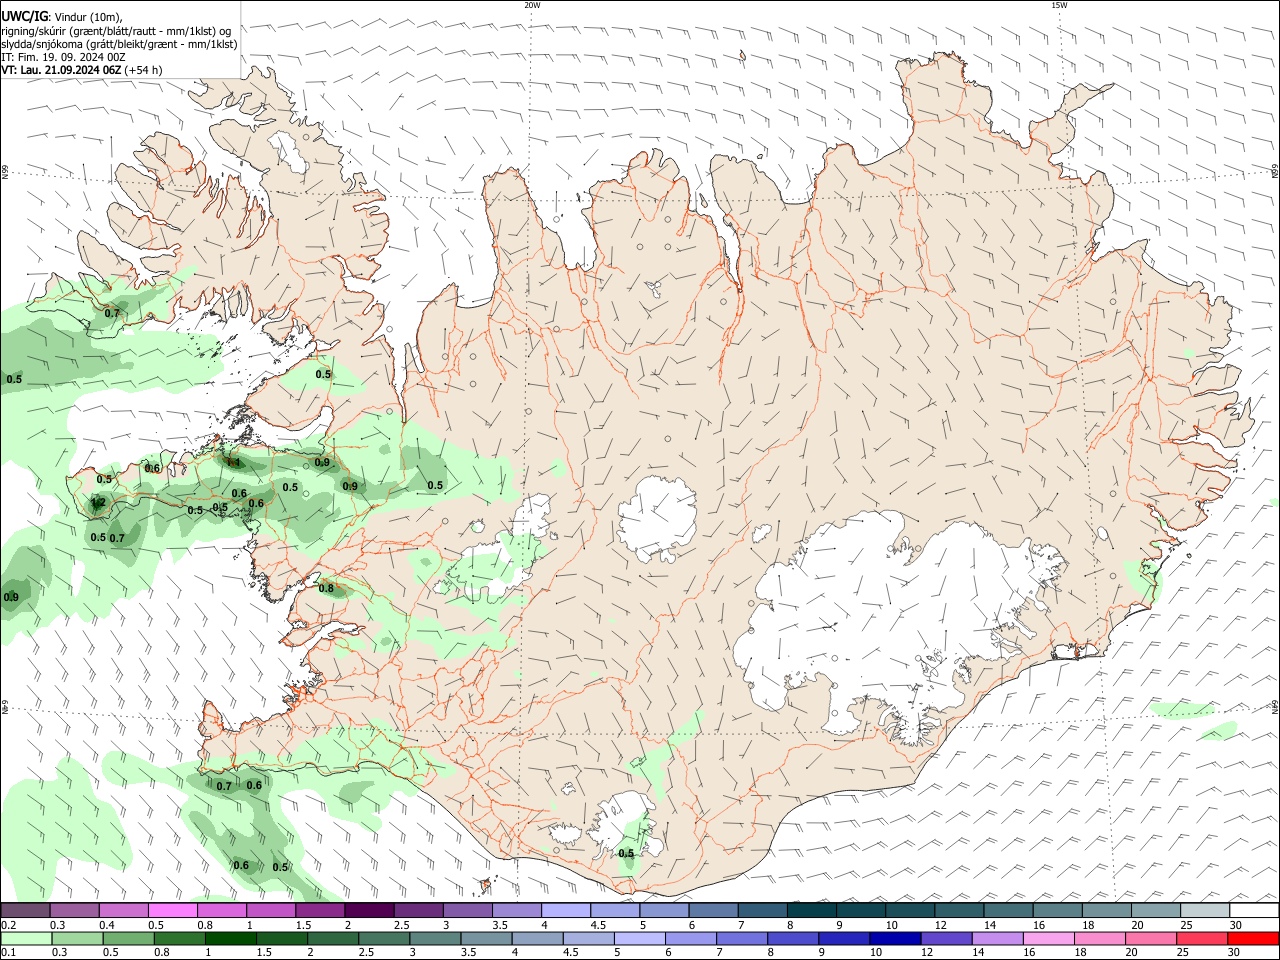Click the 'rigning/skúrir' legend description line

pos(115,31)
